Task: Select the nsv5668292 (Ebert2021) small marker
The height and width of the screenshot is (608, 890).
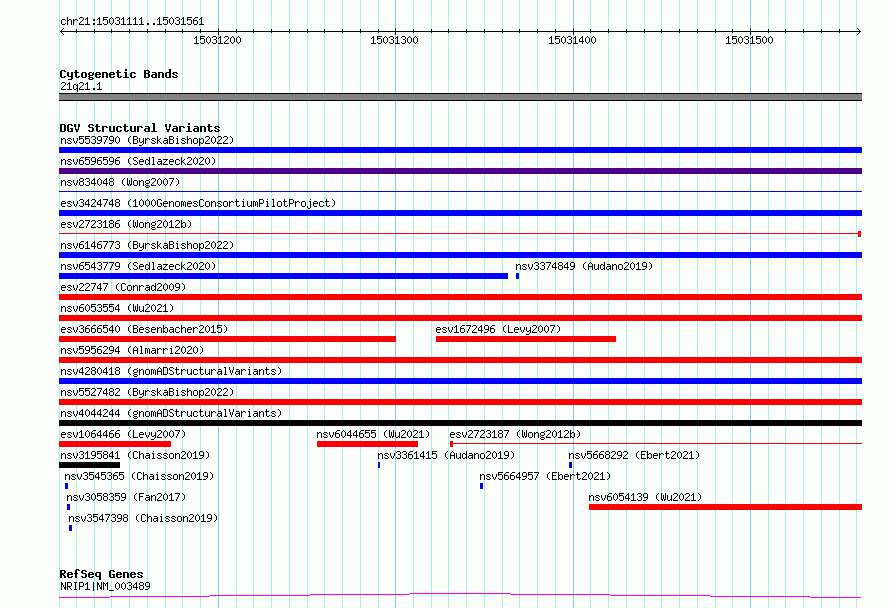Action: point(570,465)
